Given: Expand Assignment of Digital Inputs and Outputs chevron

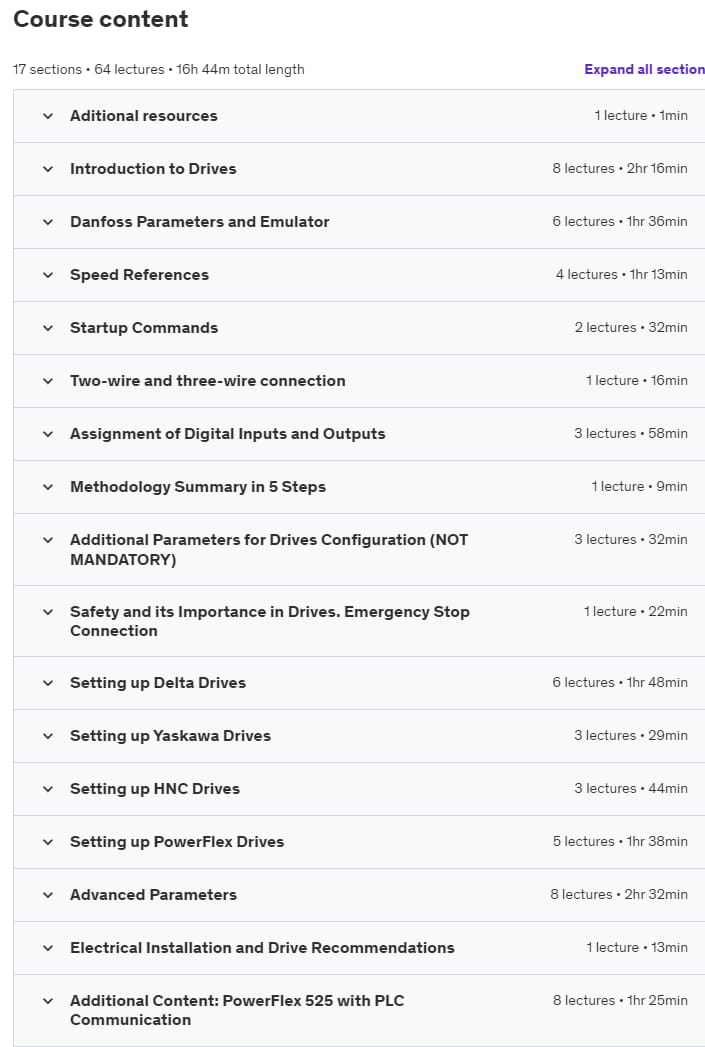Looking at the screenshot, I should pos(48,434).
